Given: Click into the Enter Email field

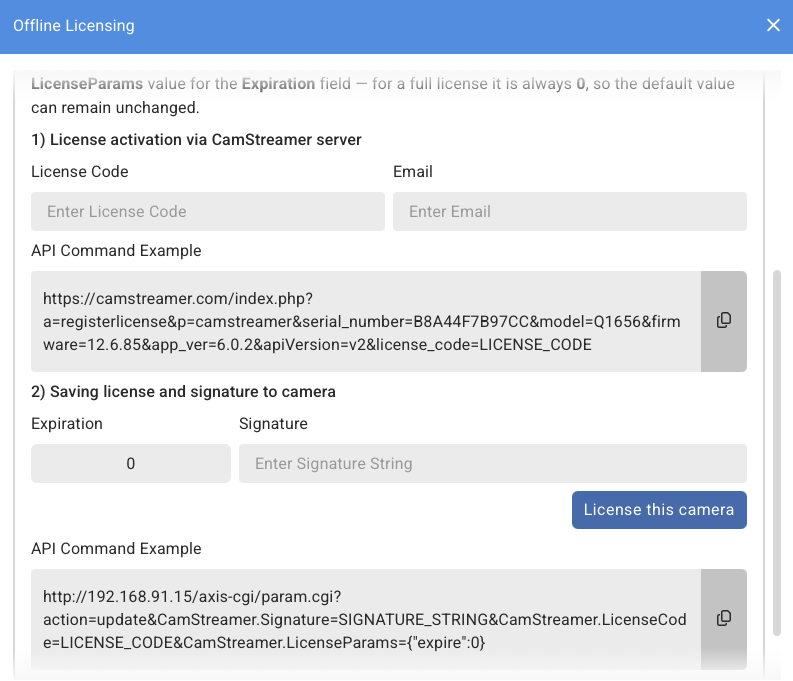Looking at the screenshot, I should [x=569, y=212].
